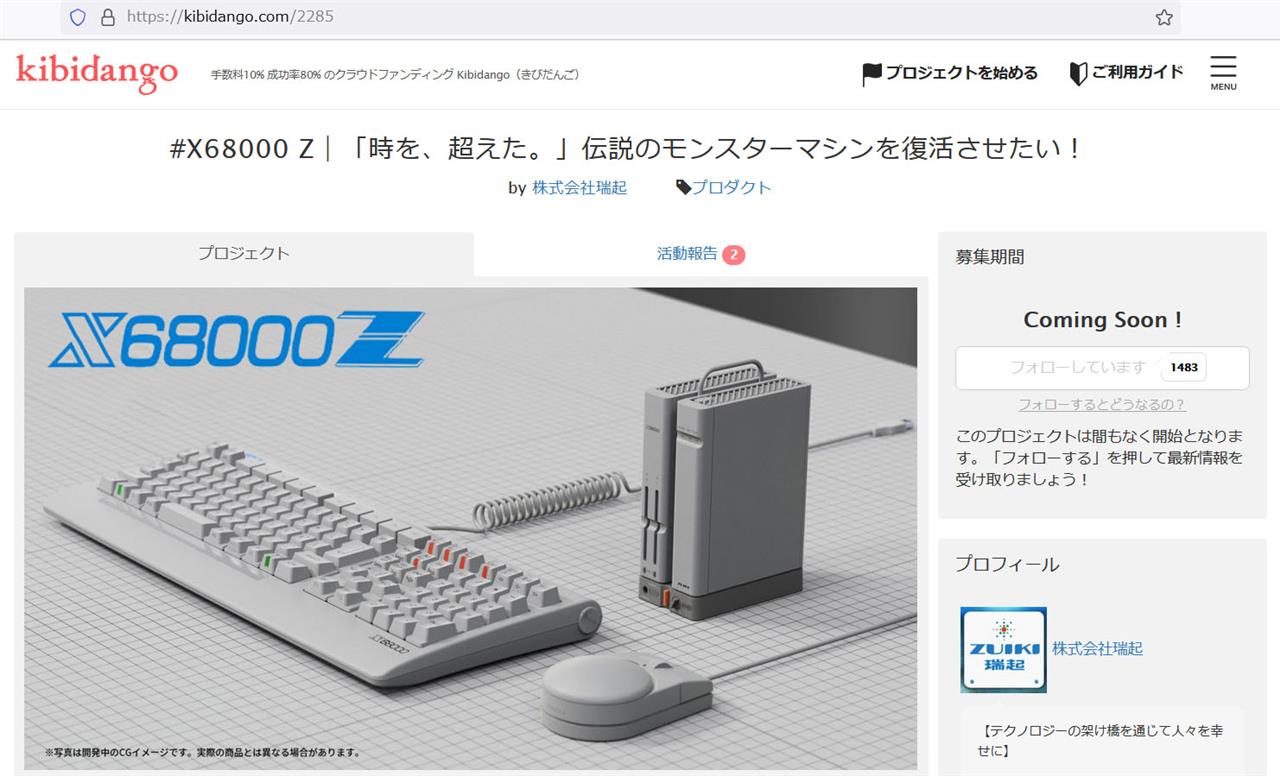Open the フォローするとどうなるの？ link
Screen dimensions: 1280x776
click(x=1102, y=405)
